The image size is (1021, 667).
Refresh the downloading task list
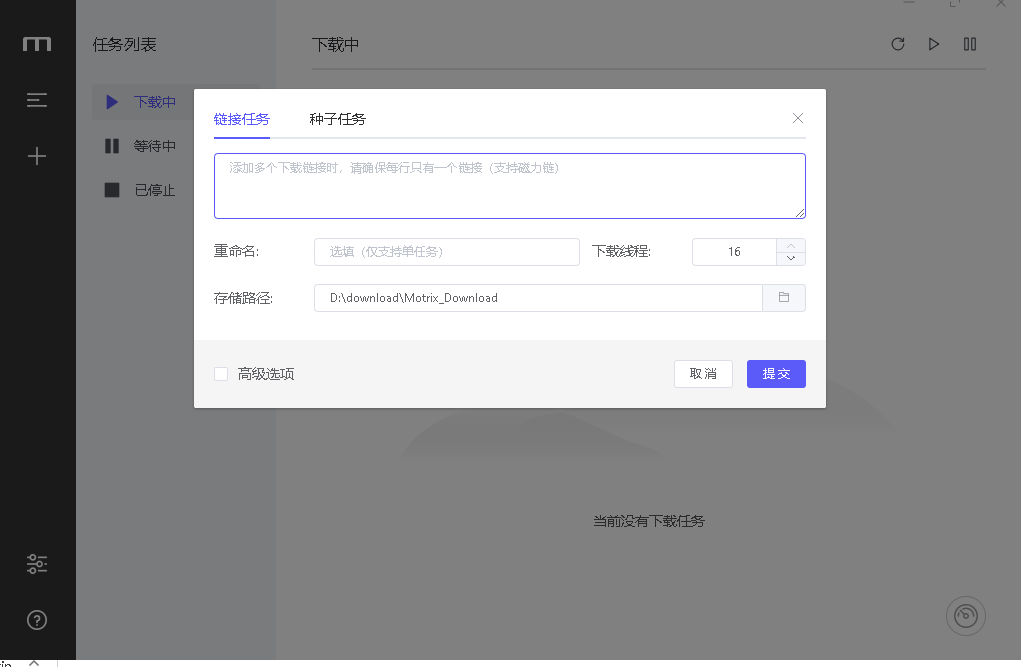(897, 44)
